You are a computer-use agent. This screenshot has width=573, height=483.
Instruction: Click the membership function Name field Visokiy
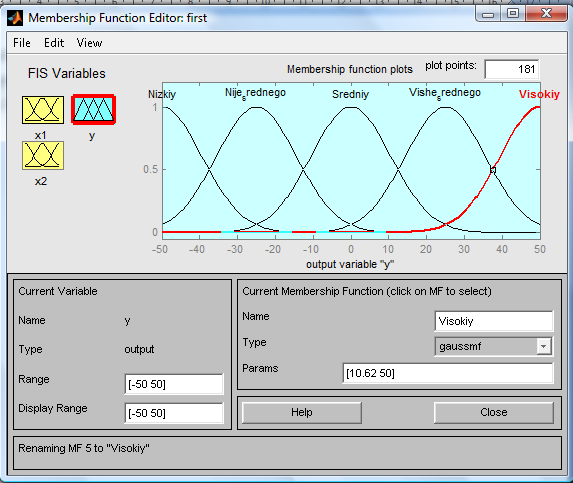(494, 321)
